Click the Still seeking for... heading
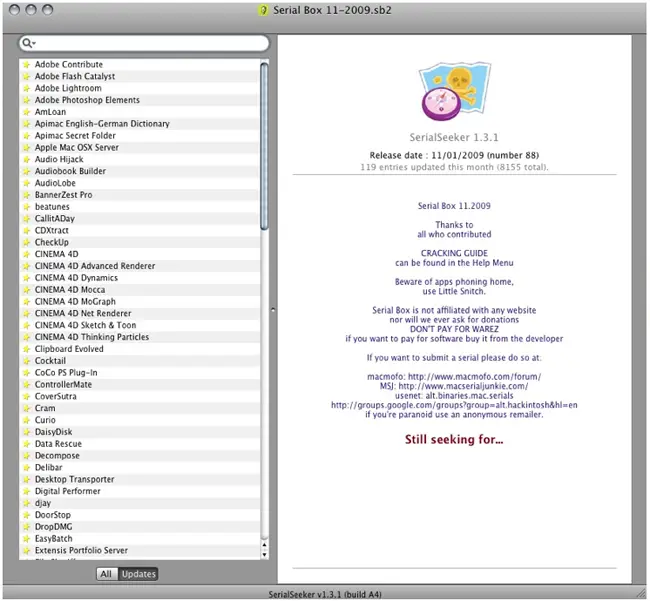The width and height of the screenshot is (650, 601). 454,439
